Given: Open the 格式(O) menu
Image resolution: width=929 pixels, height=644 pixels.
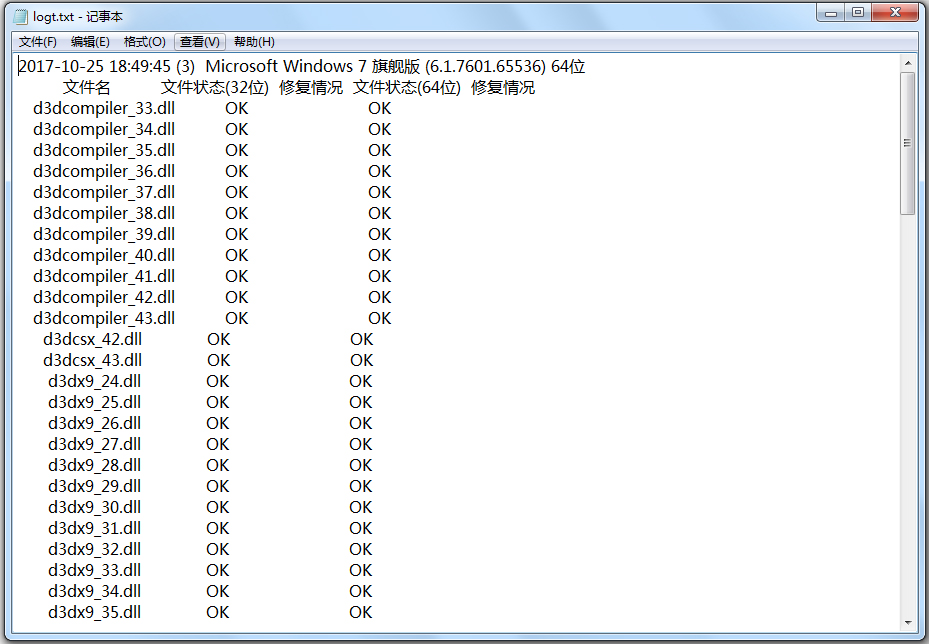Looking at the screenshot, I should point(144,41).
